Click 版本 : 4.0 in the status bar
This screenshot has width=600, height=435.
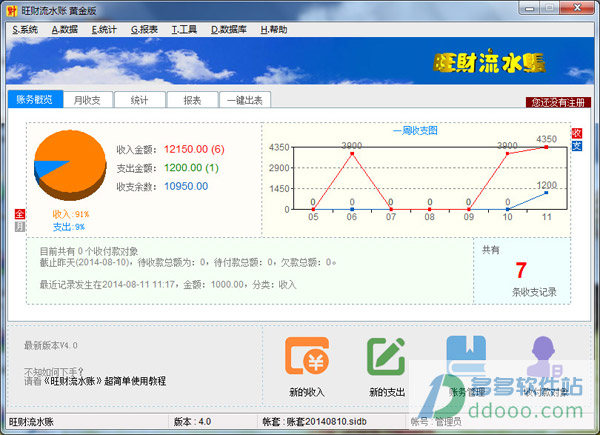(x=192, y=422)
